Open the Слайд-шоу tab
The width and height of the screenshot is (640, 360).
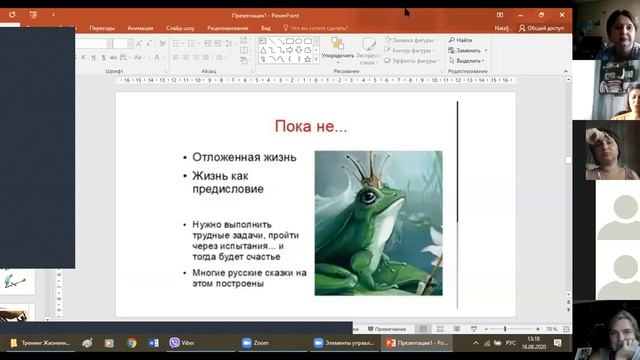[x=180, y=28]
